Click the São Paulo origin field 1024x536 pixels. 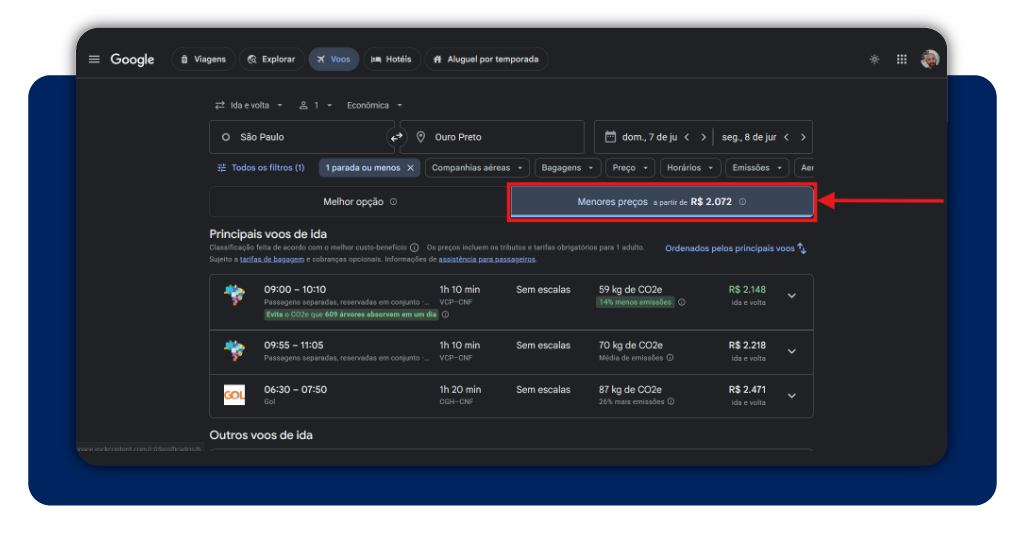[x=300, y=137]
